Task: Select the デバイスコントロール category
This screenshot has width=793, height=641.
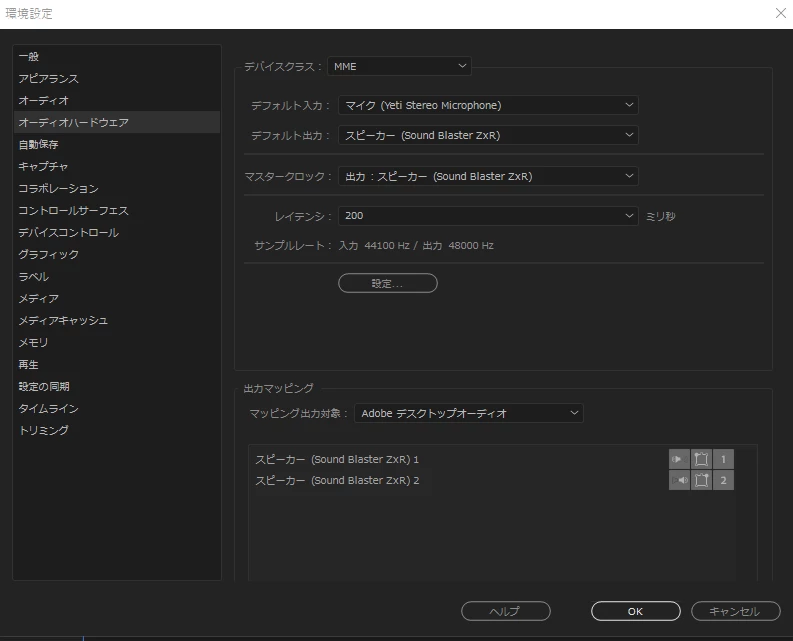Action: pyautogui.click(x=117, y=232)
